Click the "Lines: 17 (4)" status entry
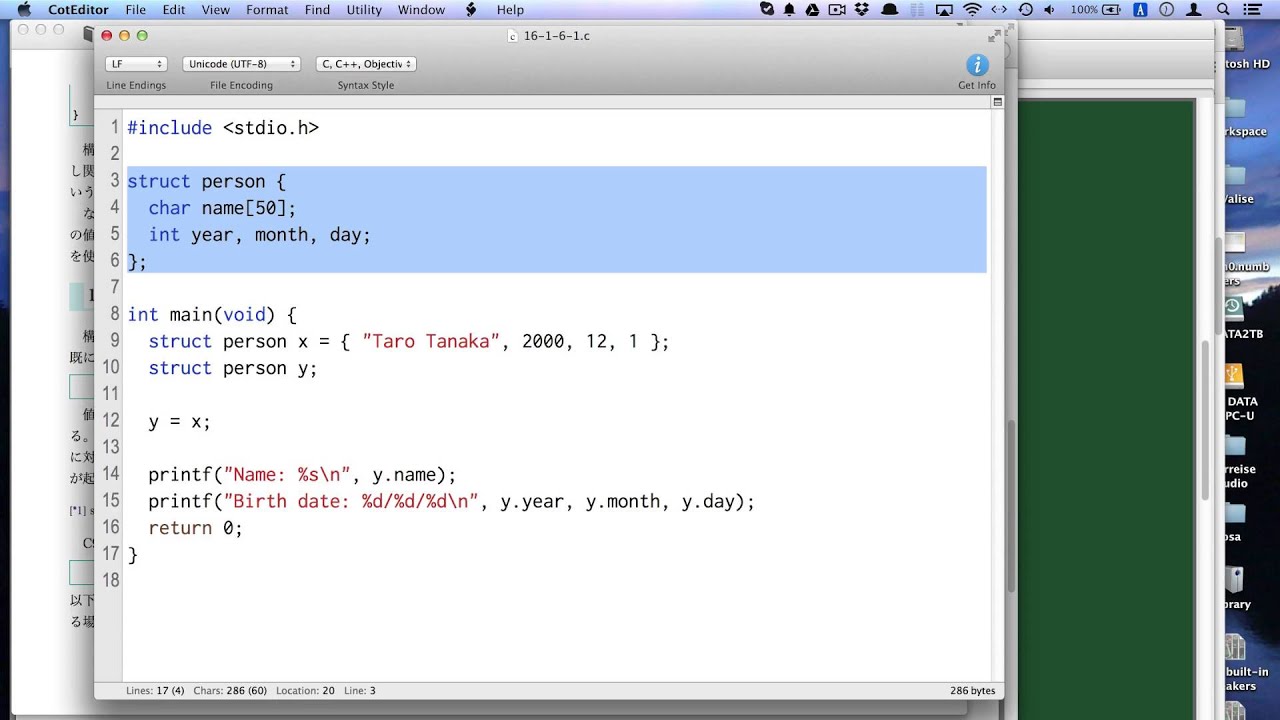Image resolution: width=1280 pixels, height=720 pixels. pos(155,690)
